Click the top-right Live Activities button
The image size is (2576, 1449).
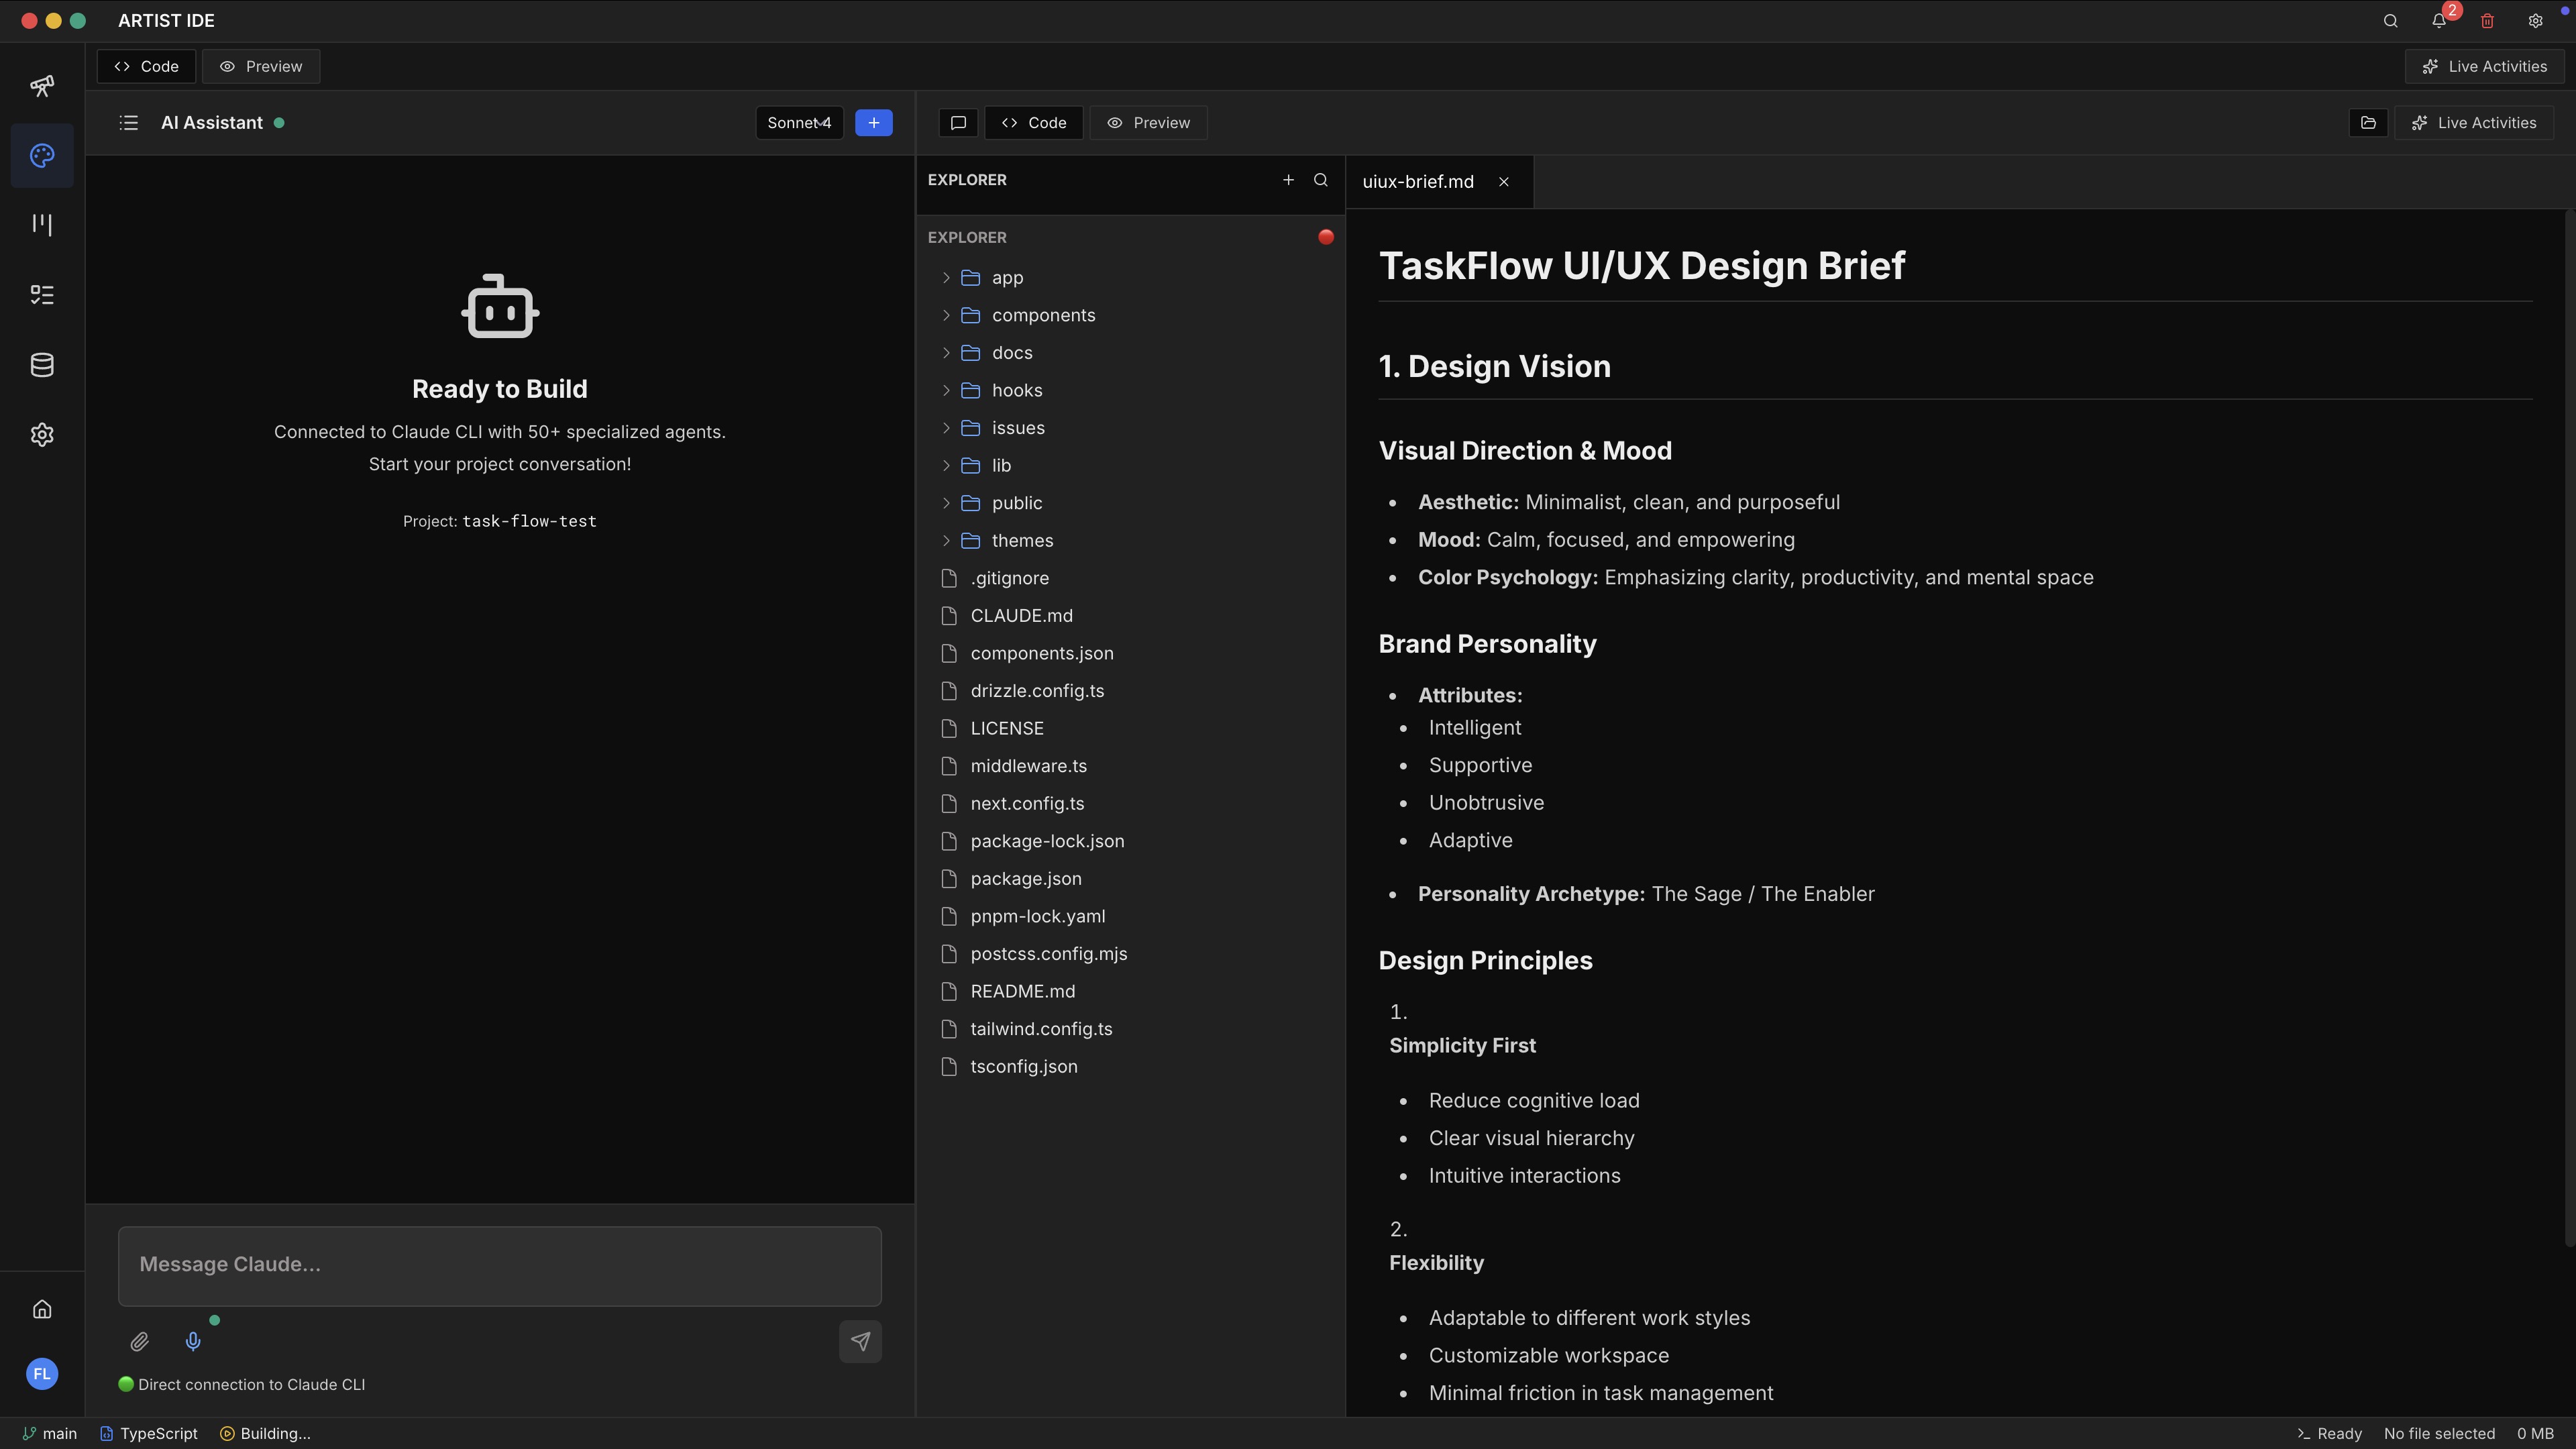2484,67
